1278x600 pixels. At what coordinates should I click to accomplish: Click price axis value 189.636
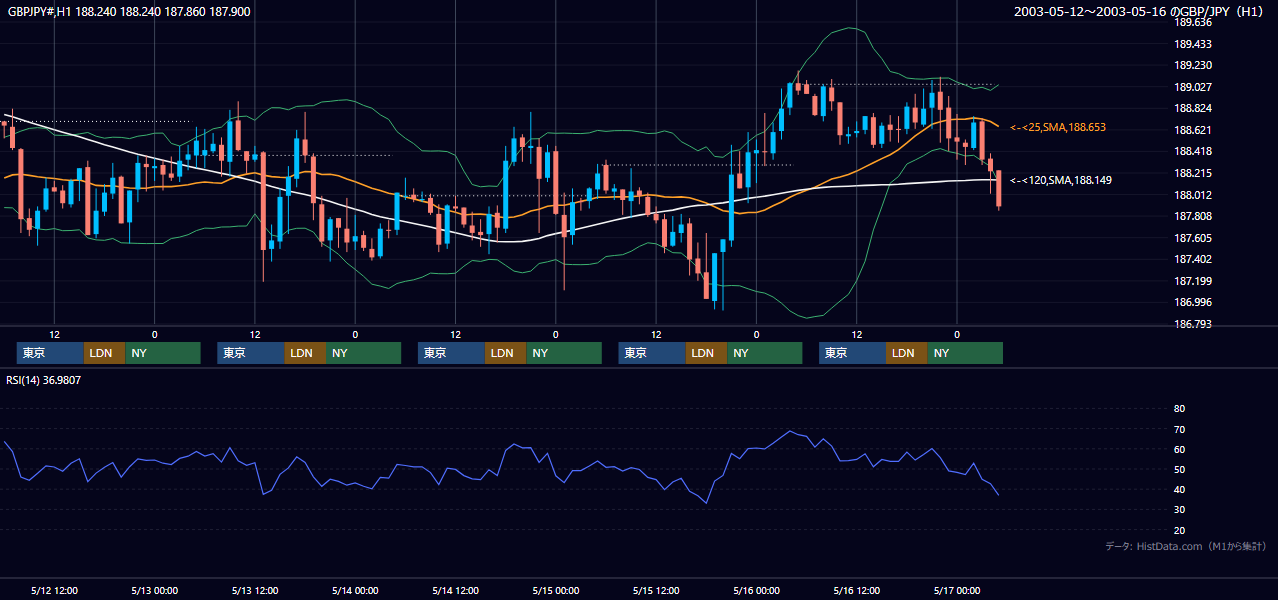(x=1193, y=22)
